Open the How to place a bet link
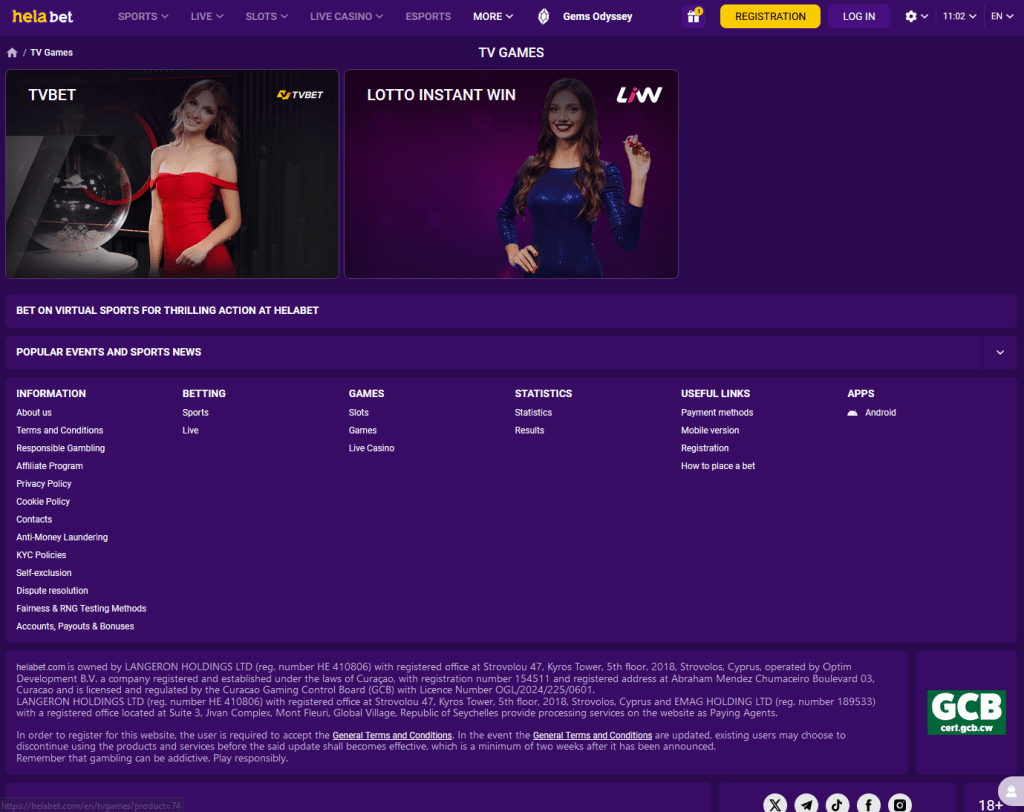The image size is (1024, 812). coord(718,466)
